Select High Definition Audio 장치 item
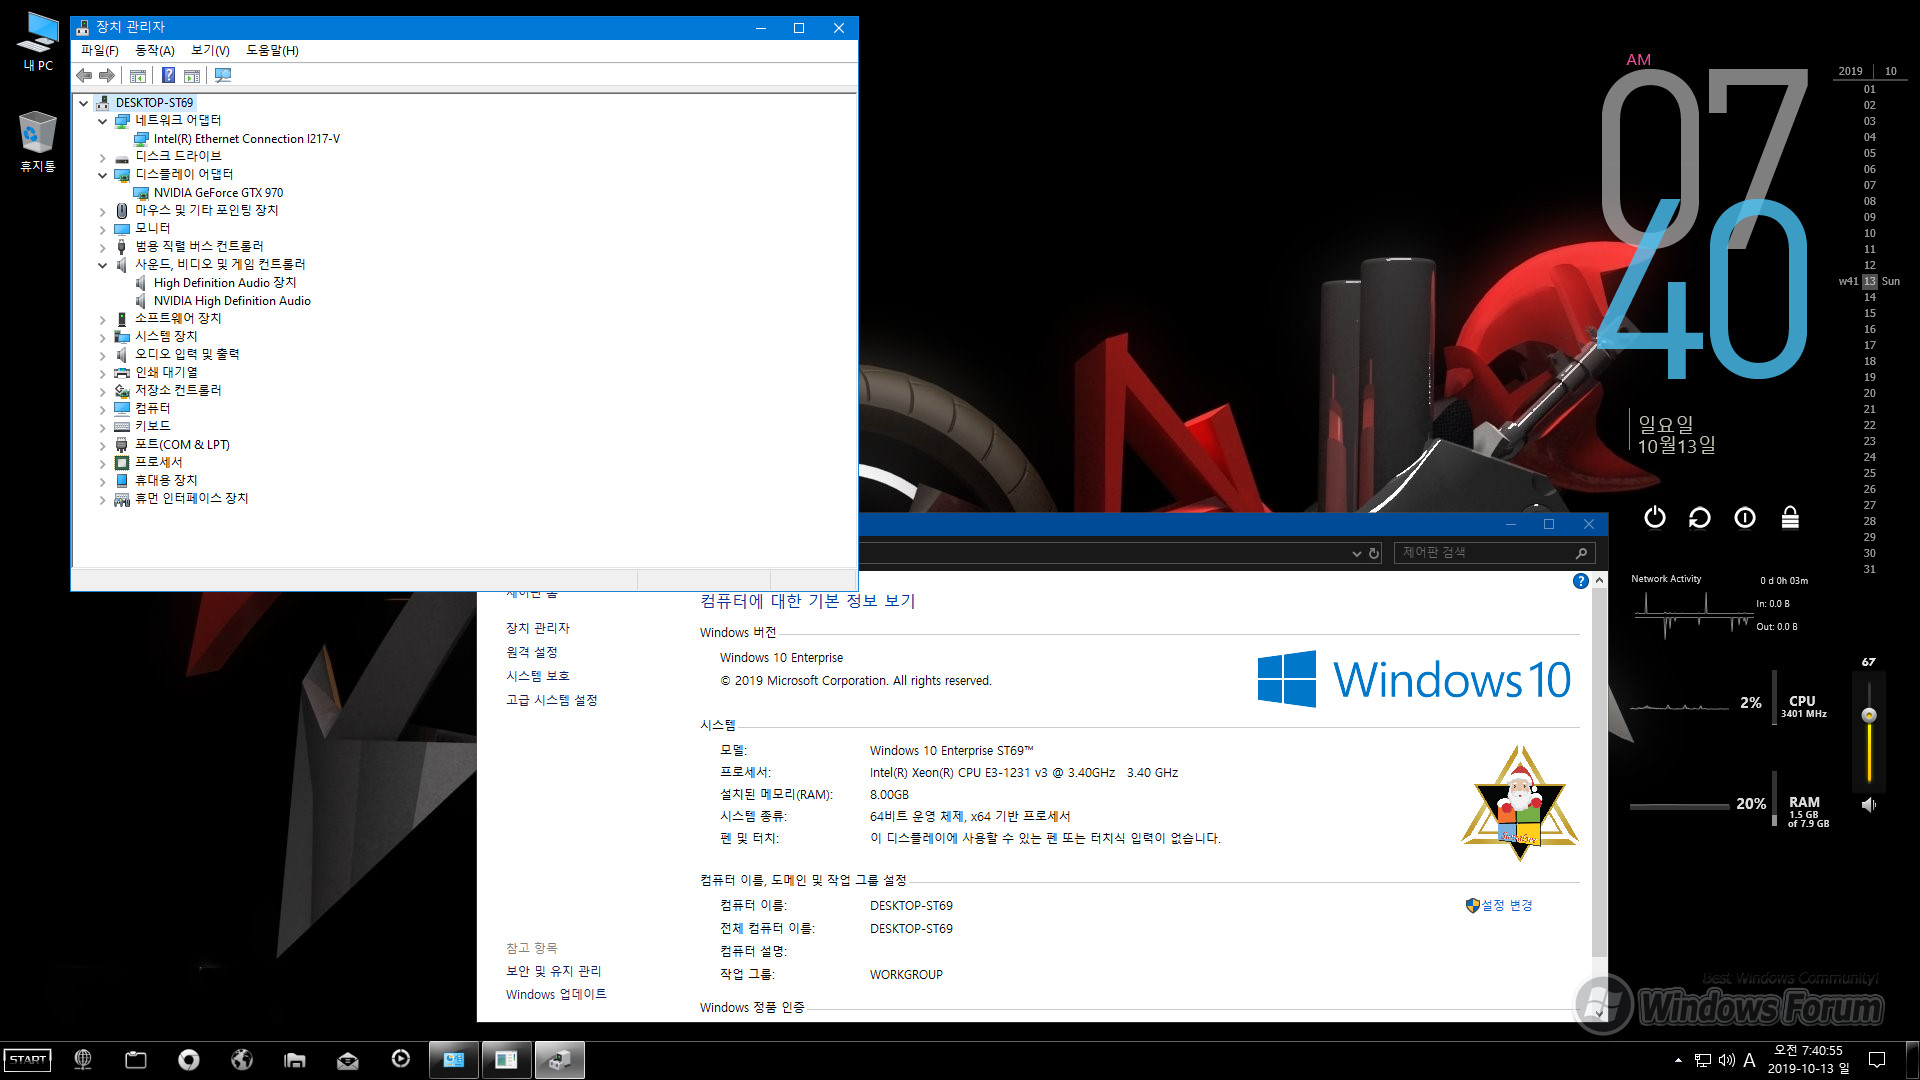This screenshot has width=1920, height=1080. 225,283
